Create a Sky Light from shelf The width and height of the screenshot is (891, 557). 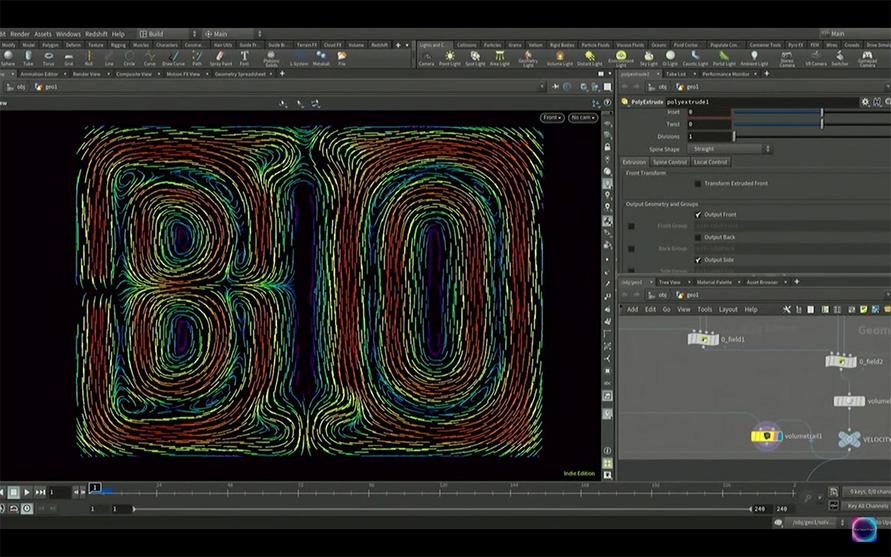648,57
